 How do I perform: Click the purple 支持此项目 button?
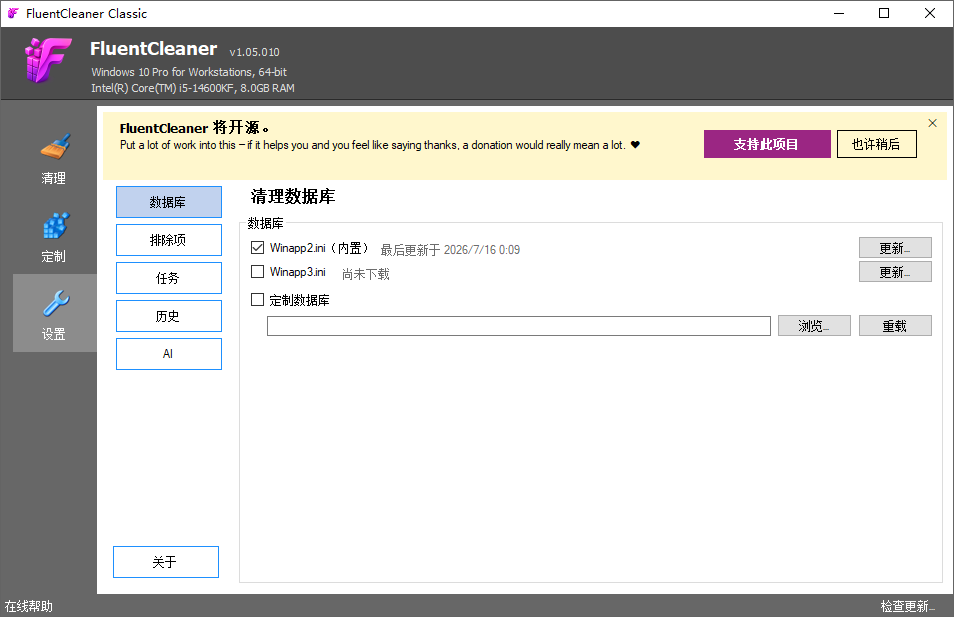(767, 144)
